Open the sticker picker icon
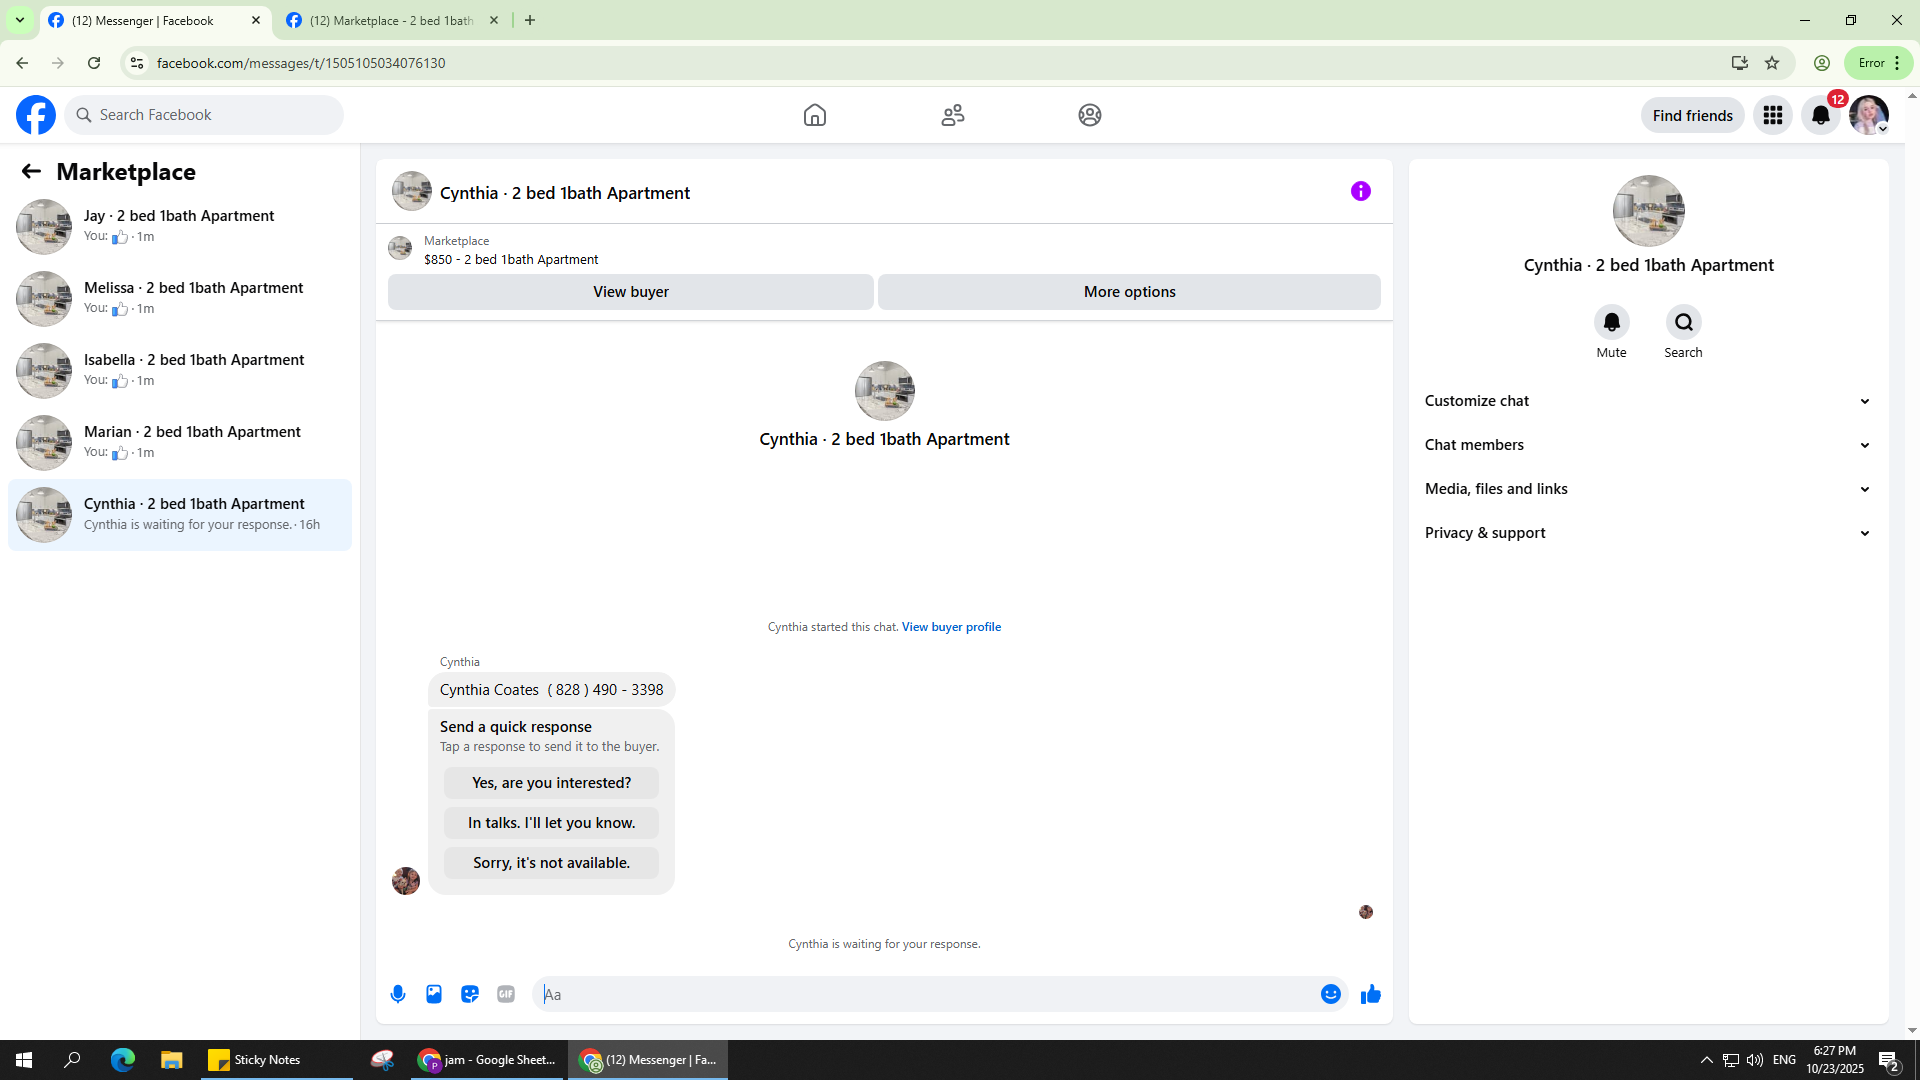This screenshot has width=1920, height=1080. (470, 994)
